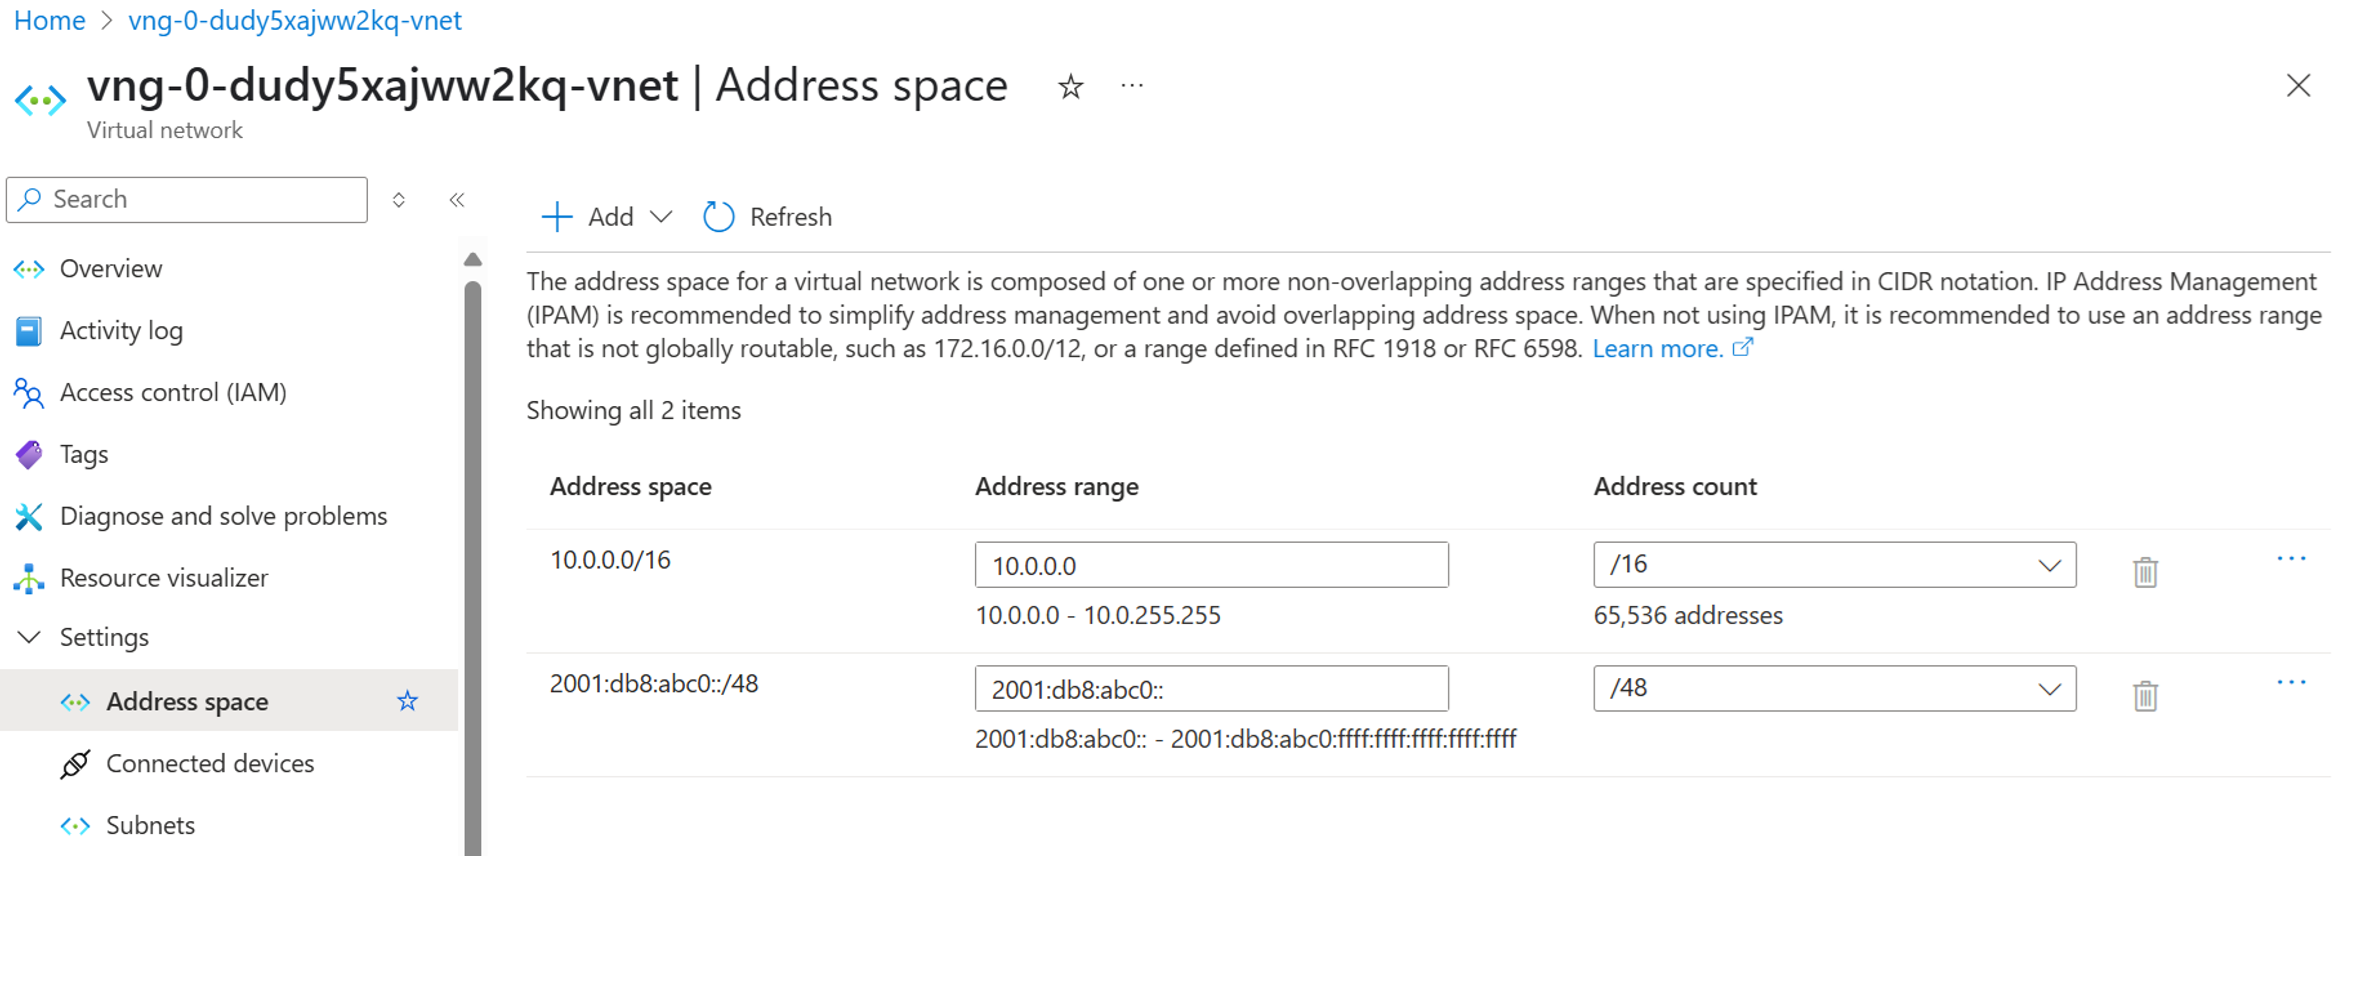Click the 10.0.0.0 address range field
2357x998 pixels.
point(1211,565)
